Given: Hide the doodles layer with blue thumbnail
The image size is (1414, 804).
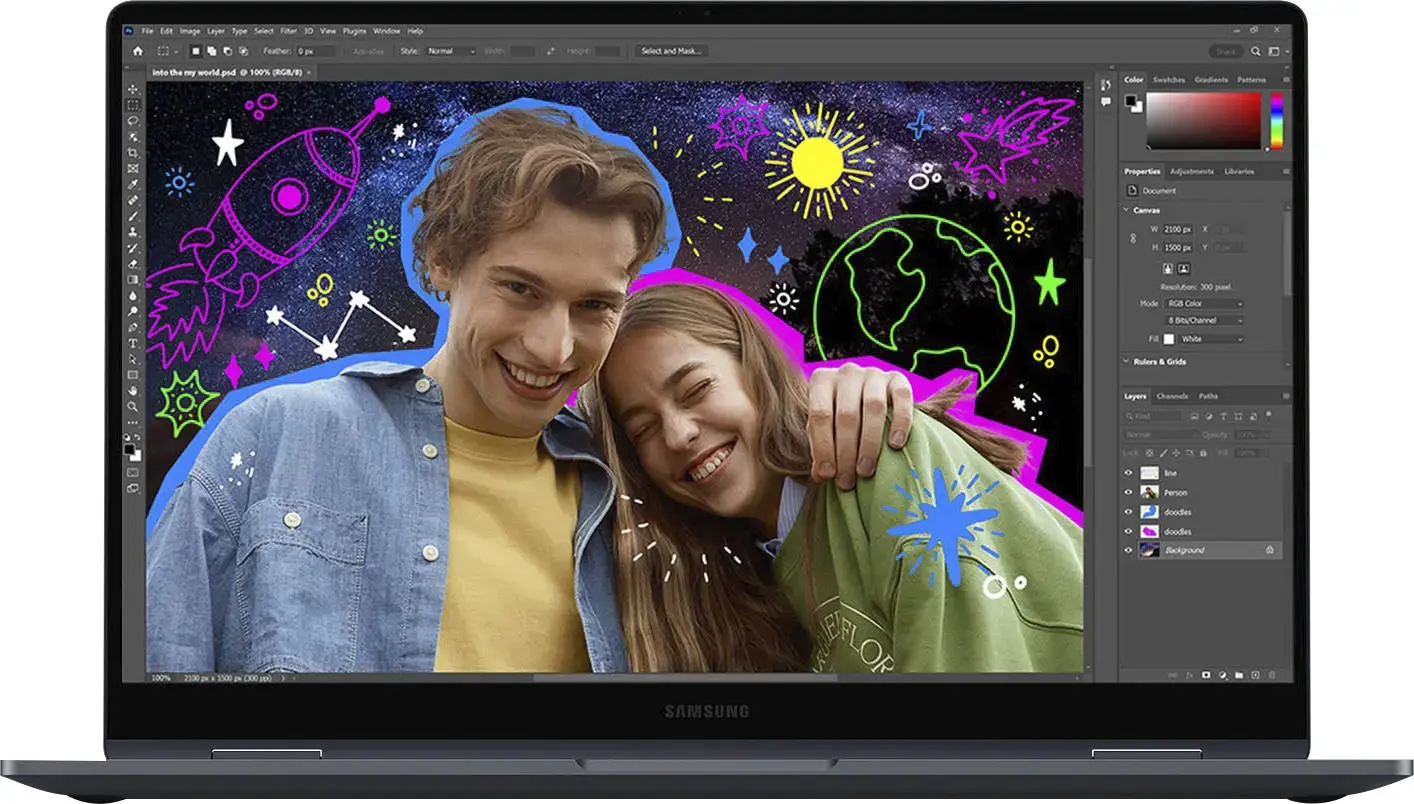Looking at the screenshot, I should (1128, 512).
